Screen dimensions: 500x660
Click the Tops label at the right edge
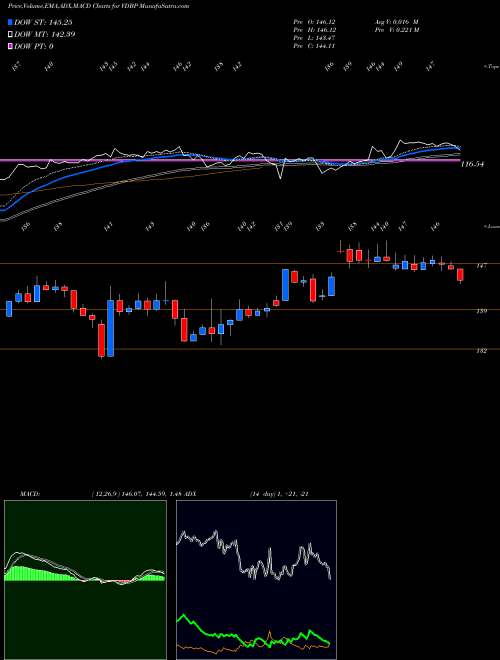click(491, 67)
